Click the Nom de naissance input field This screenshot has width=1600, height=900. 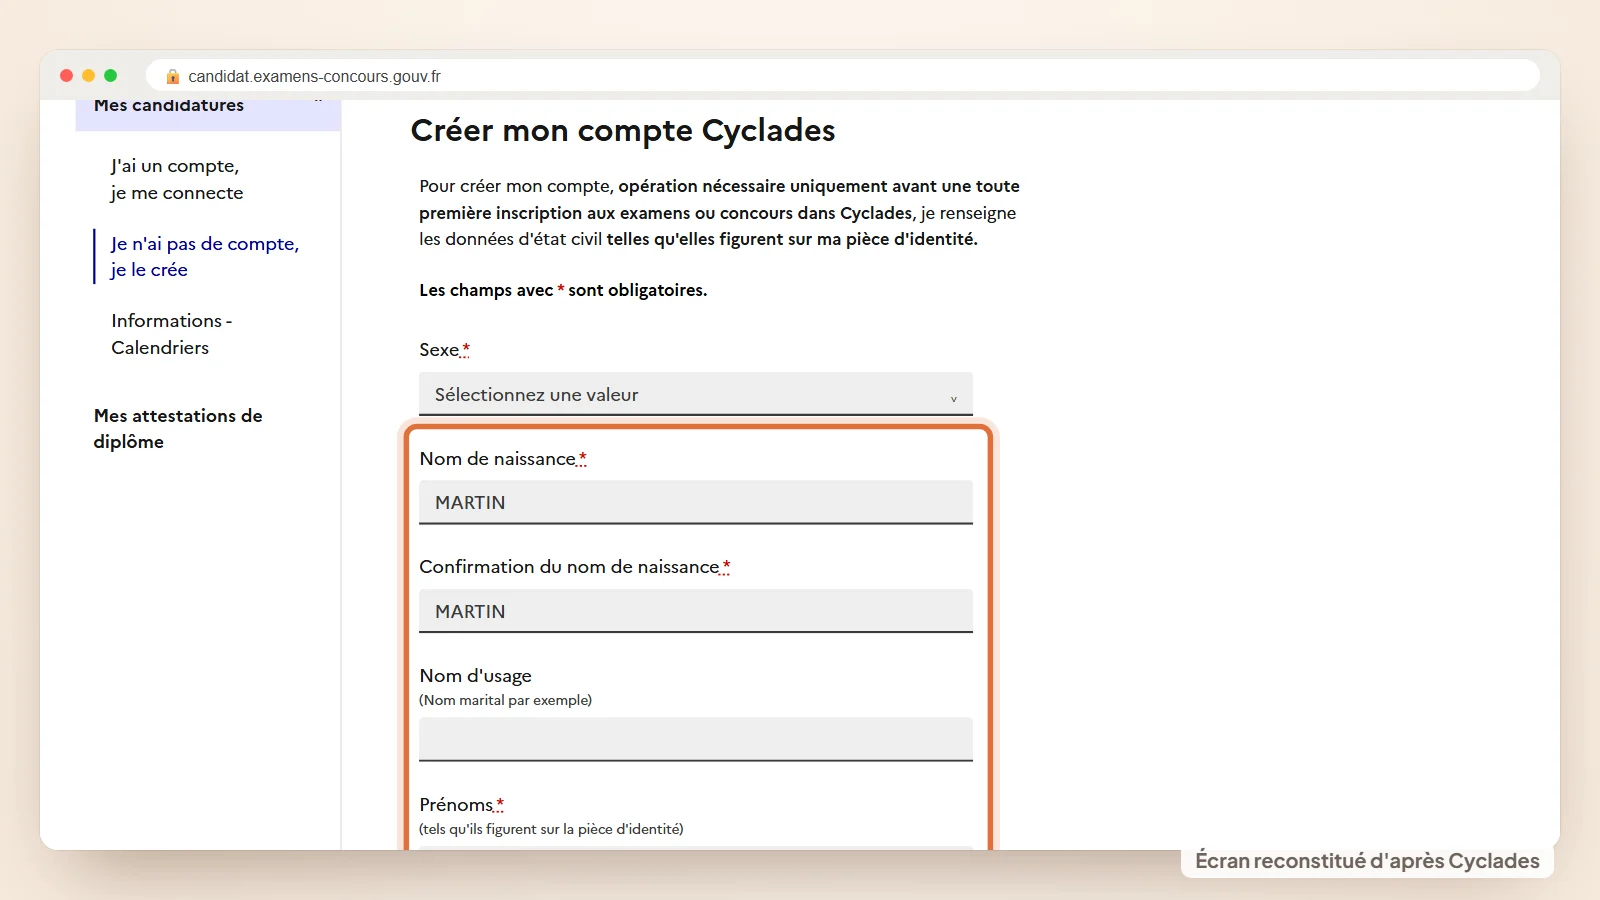696,502
